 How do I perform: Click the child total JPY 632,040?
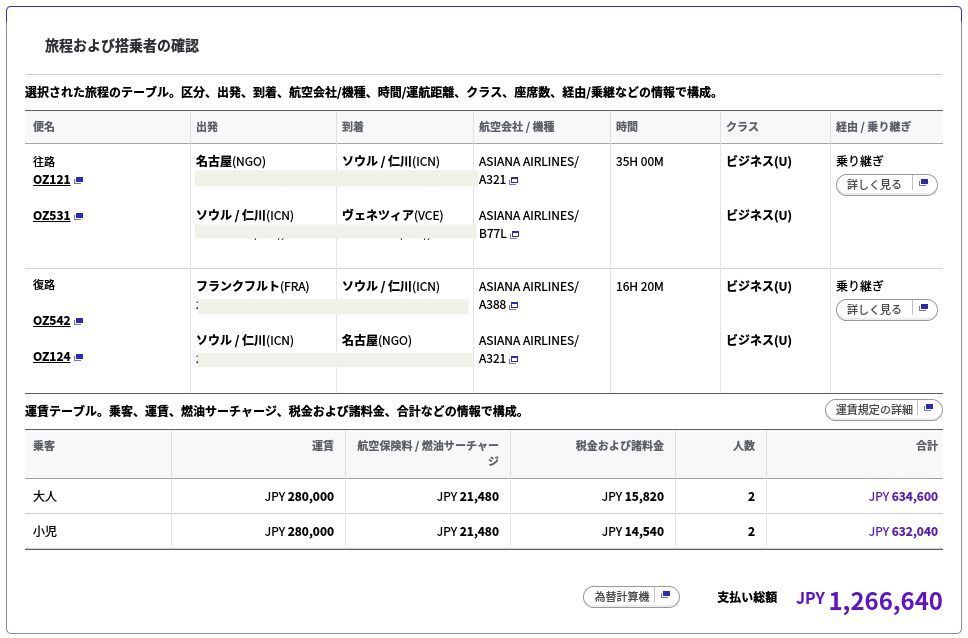(x=903, y=531)
